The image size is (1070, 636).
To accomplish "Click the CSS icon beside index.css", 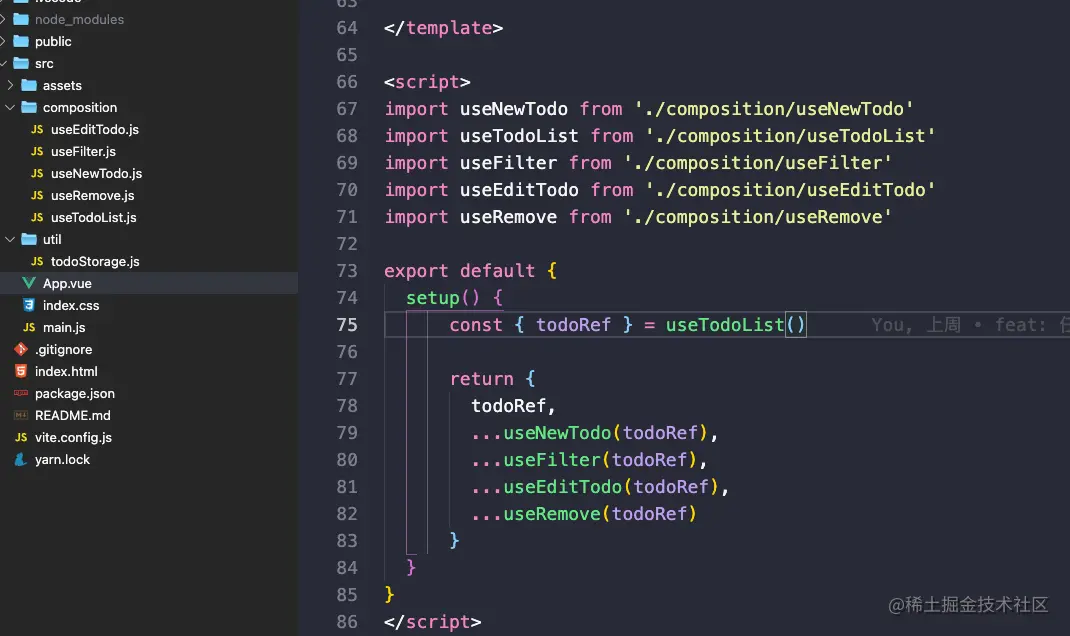I will point(29,305).
